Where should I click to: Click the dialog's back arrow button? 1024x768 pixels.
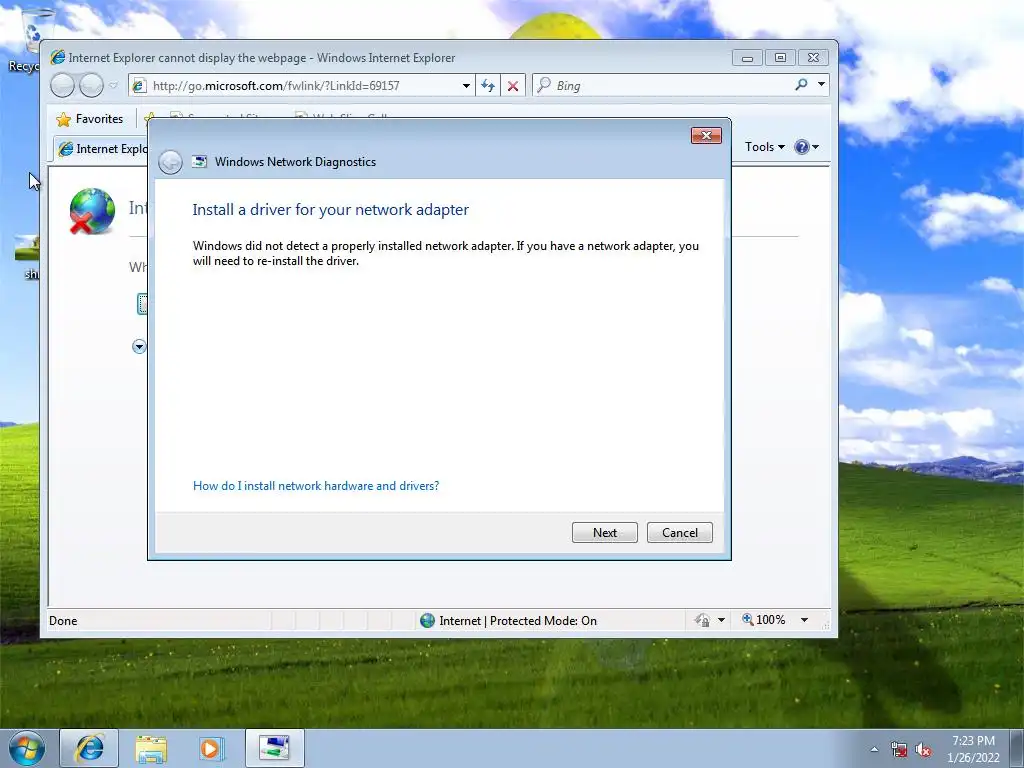170,162
